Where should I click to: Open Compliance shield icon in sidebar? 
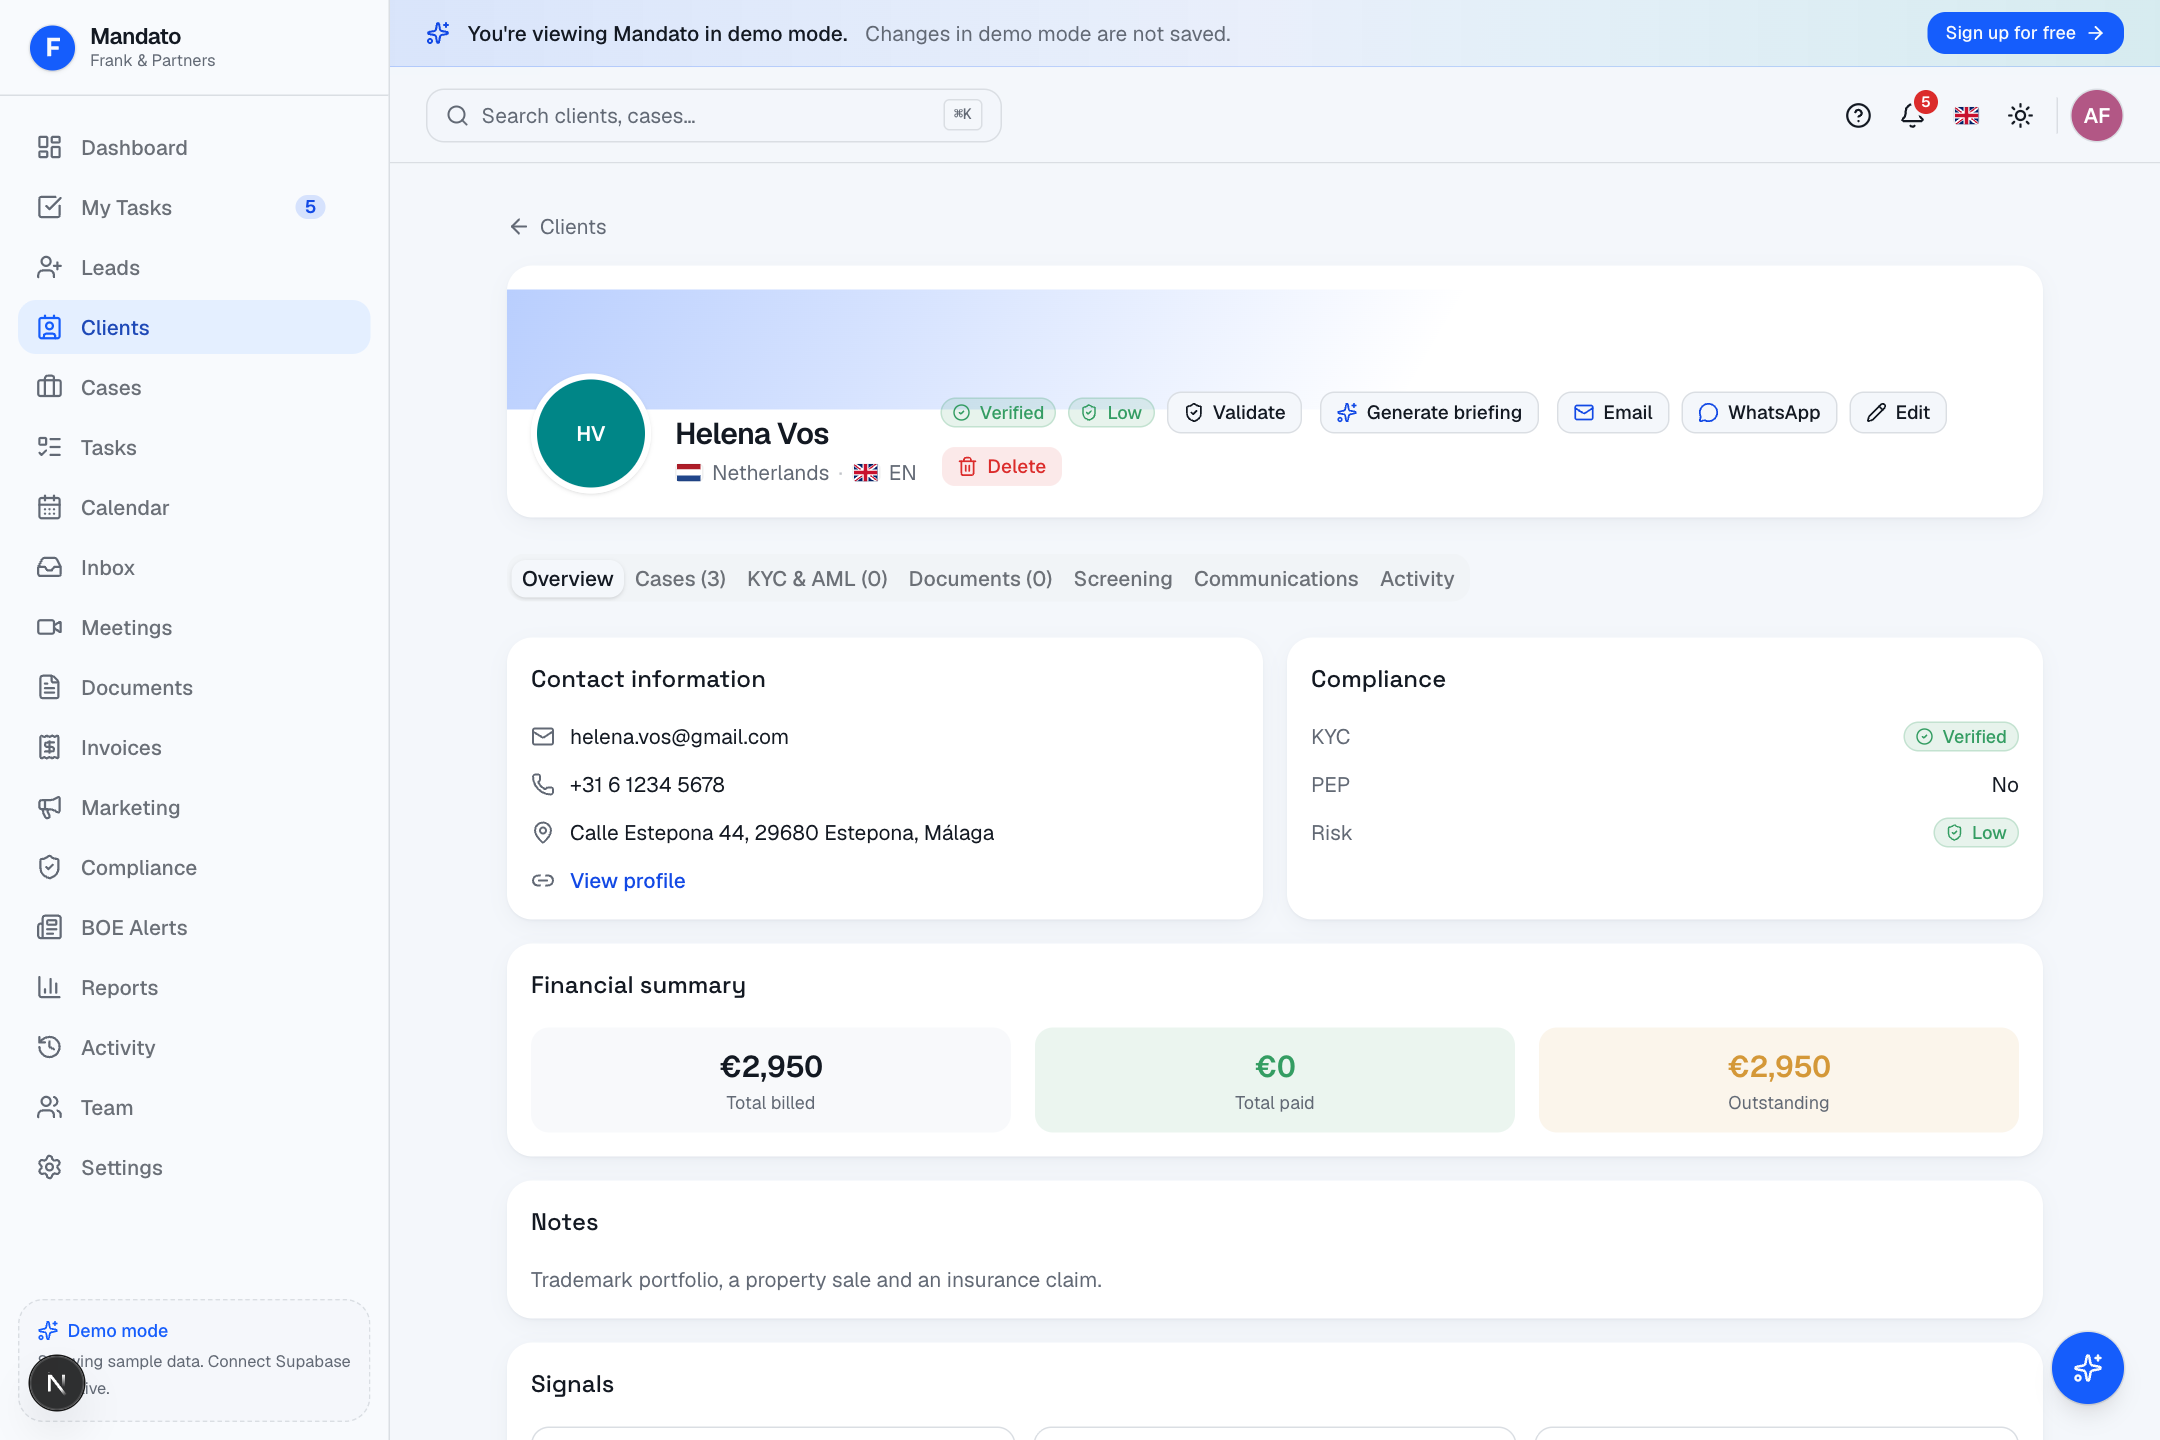pyautogui.click(x=49, y=867)
